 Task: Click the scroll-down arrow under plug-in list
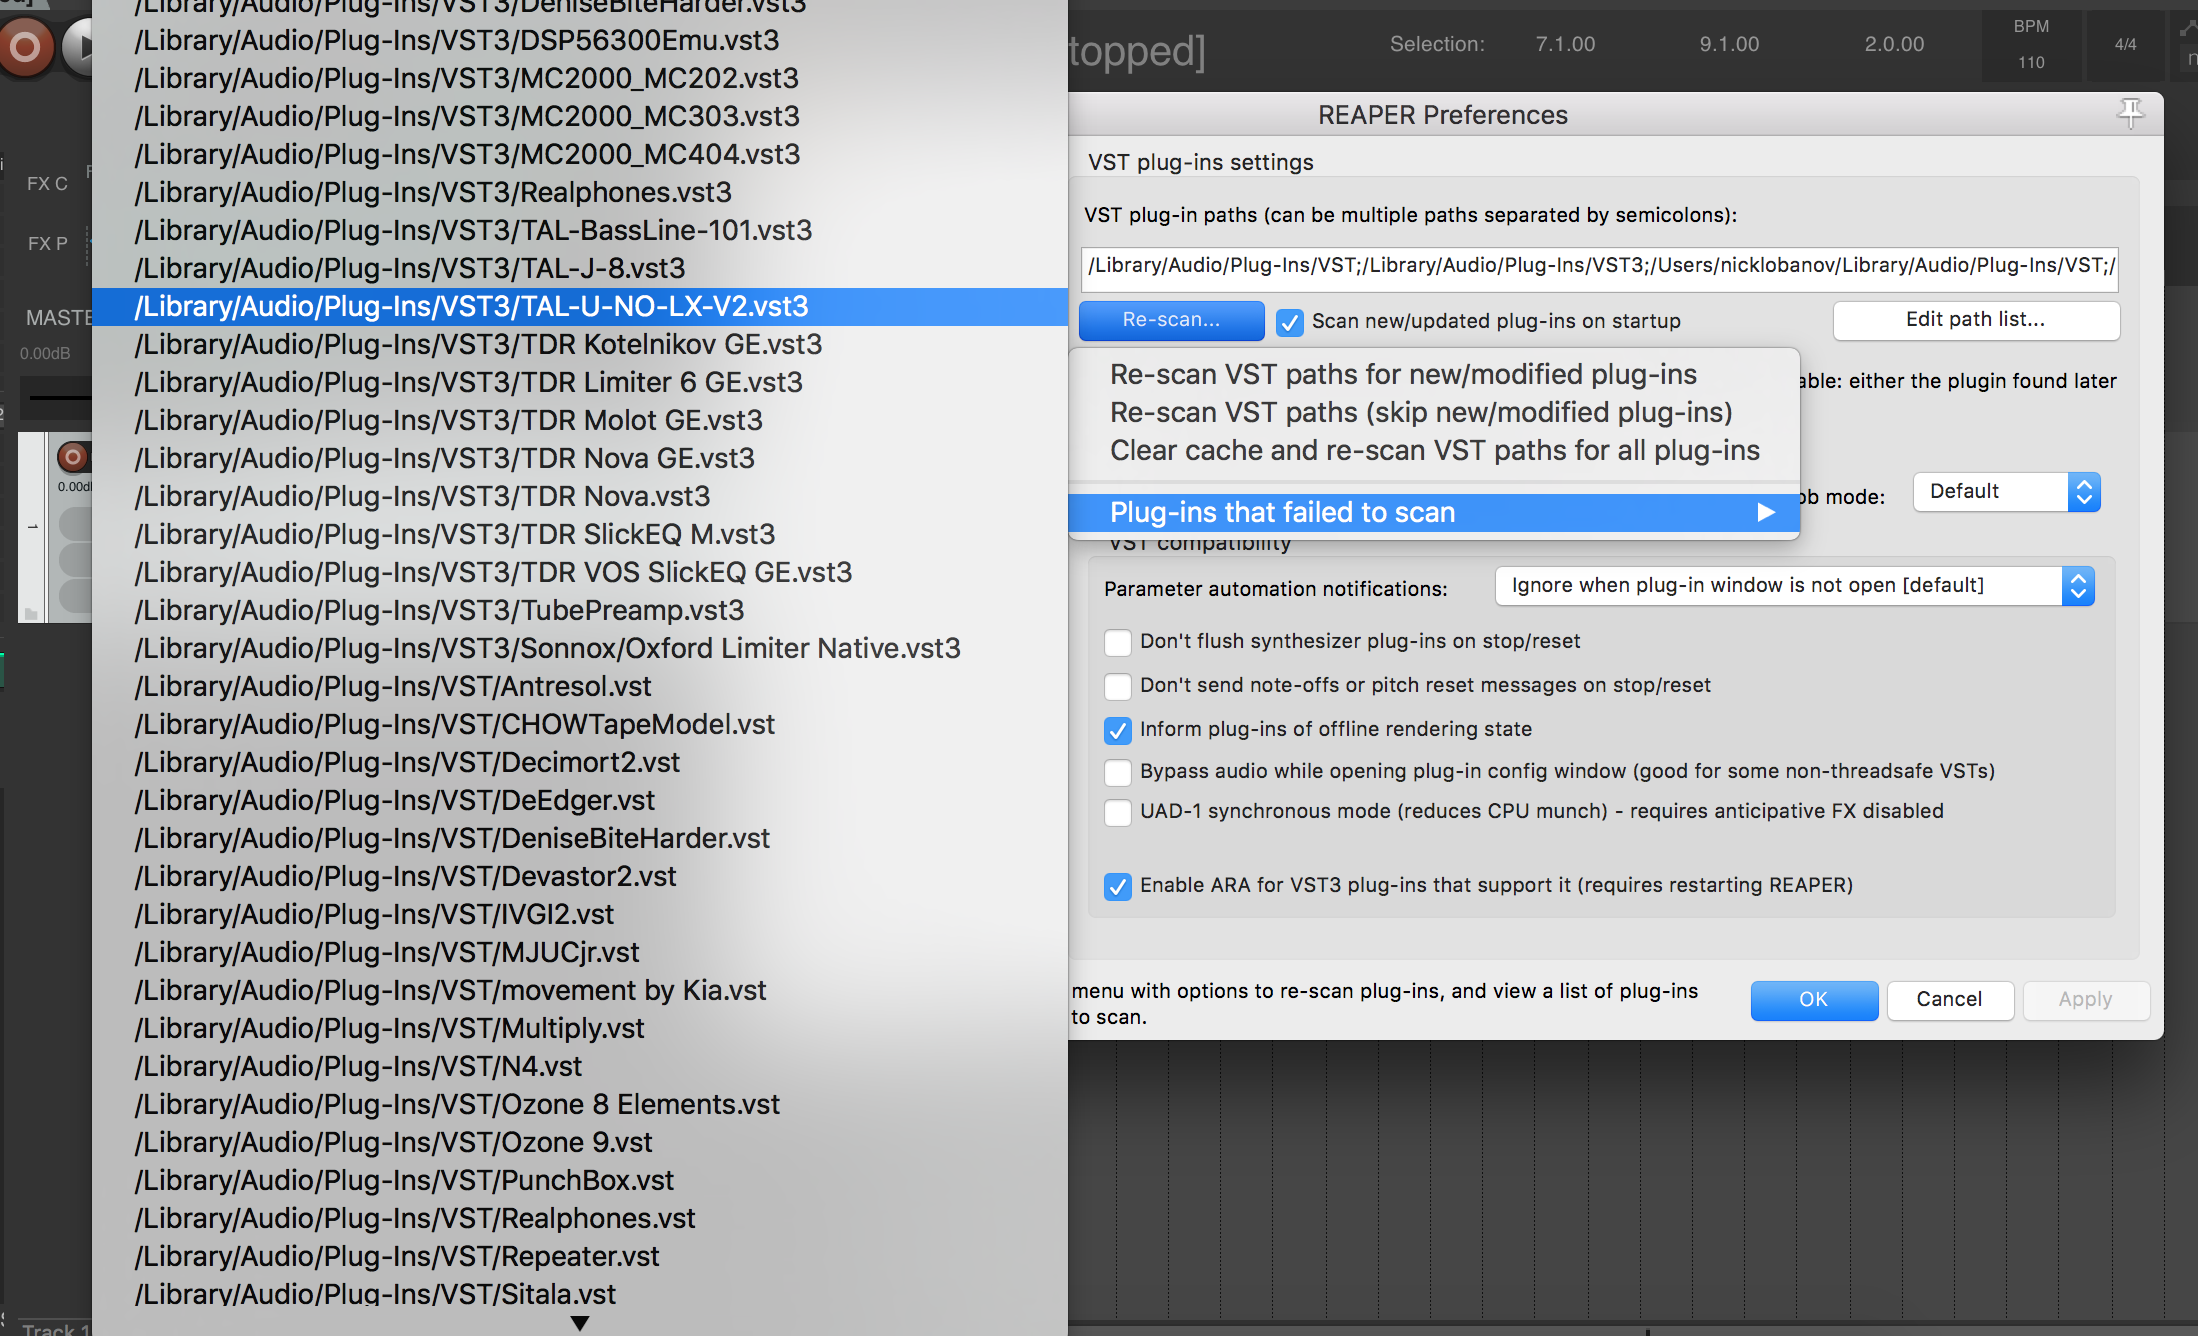(x=579, y=1322)
